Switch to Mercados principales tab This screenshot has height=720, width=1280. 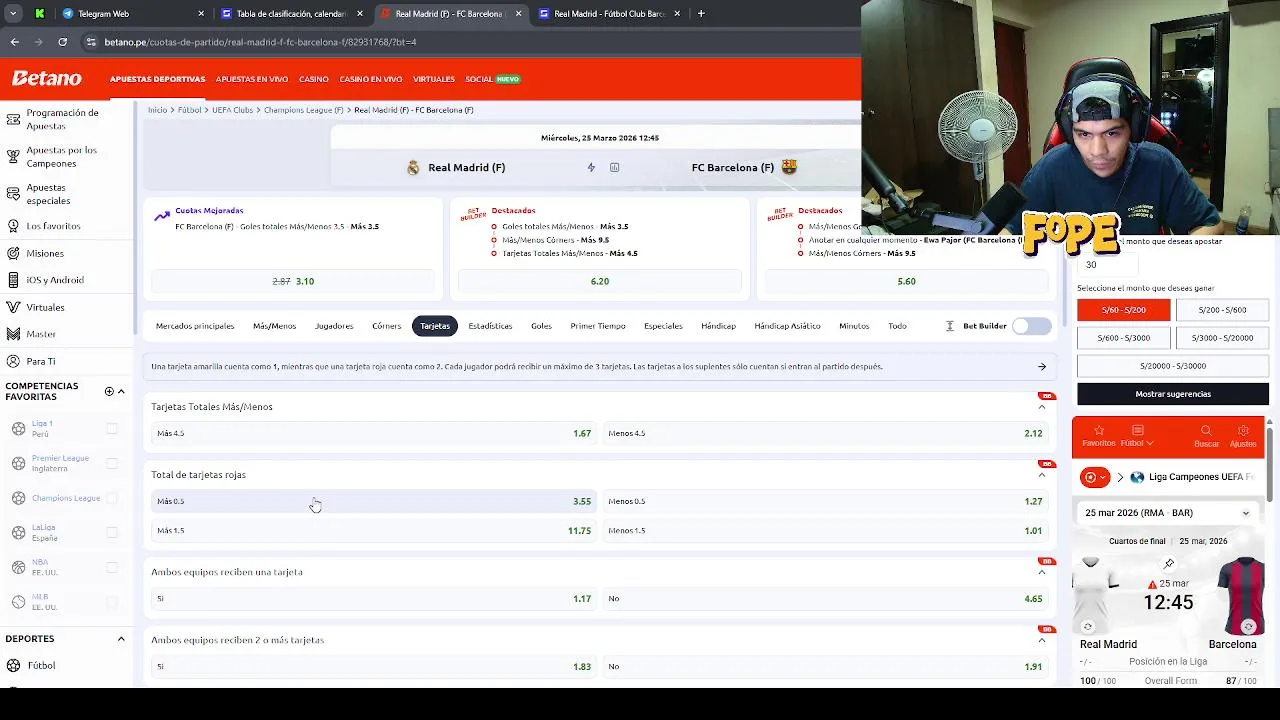(x=195, y=326)
